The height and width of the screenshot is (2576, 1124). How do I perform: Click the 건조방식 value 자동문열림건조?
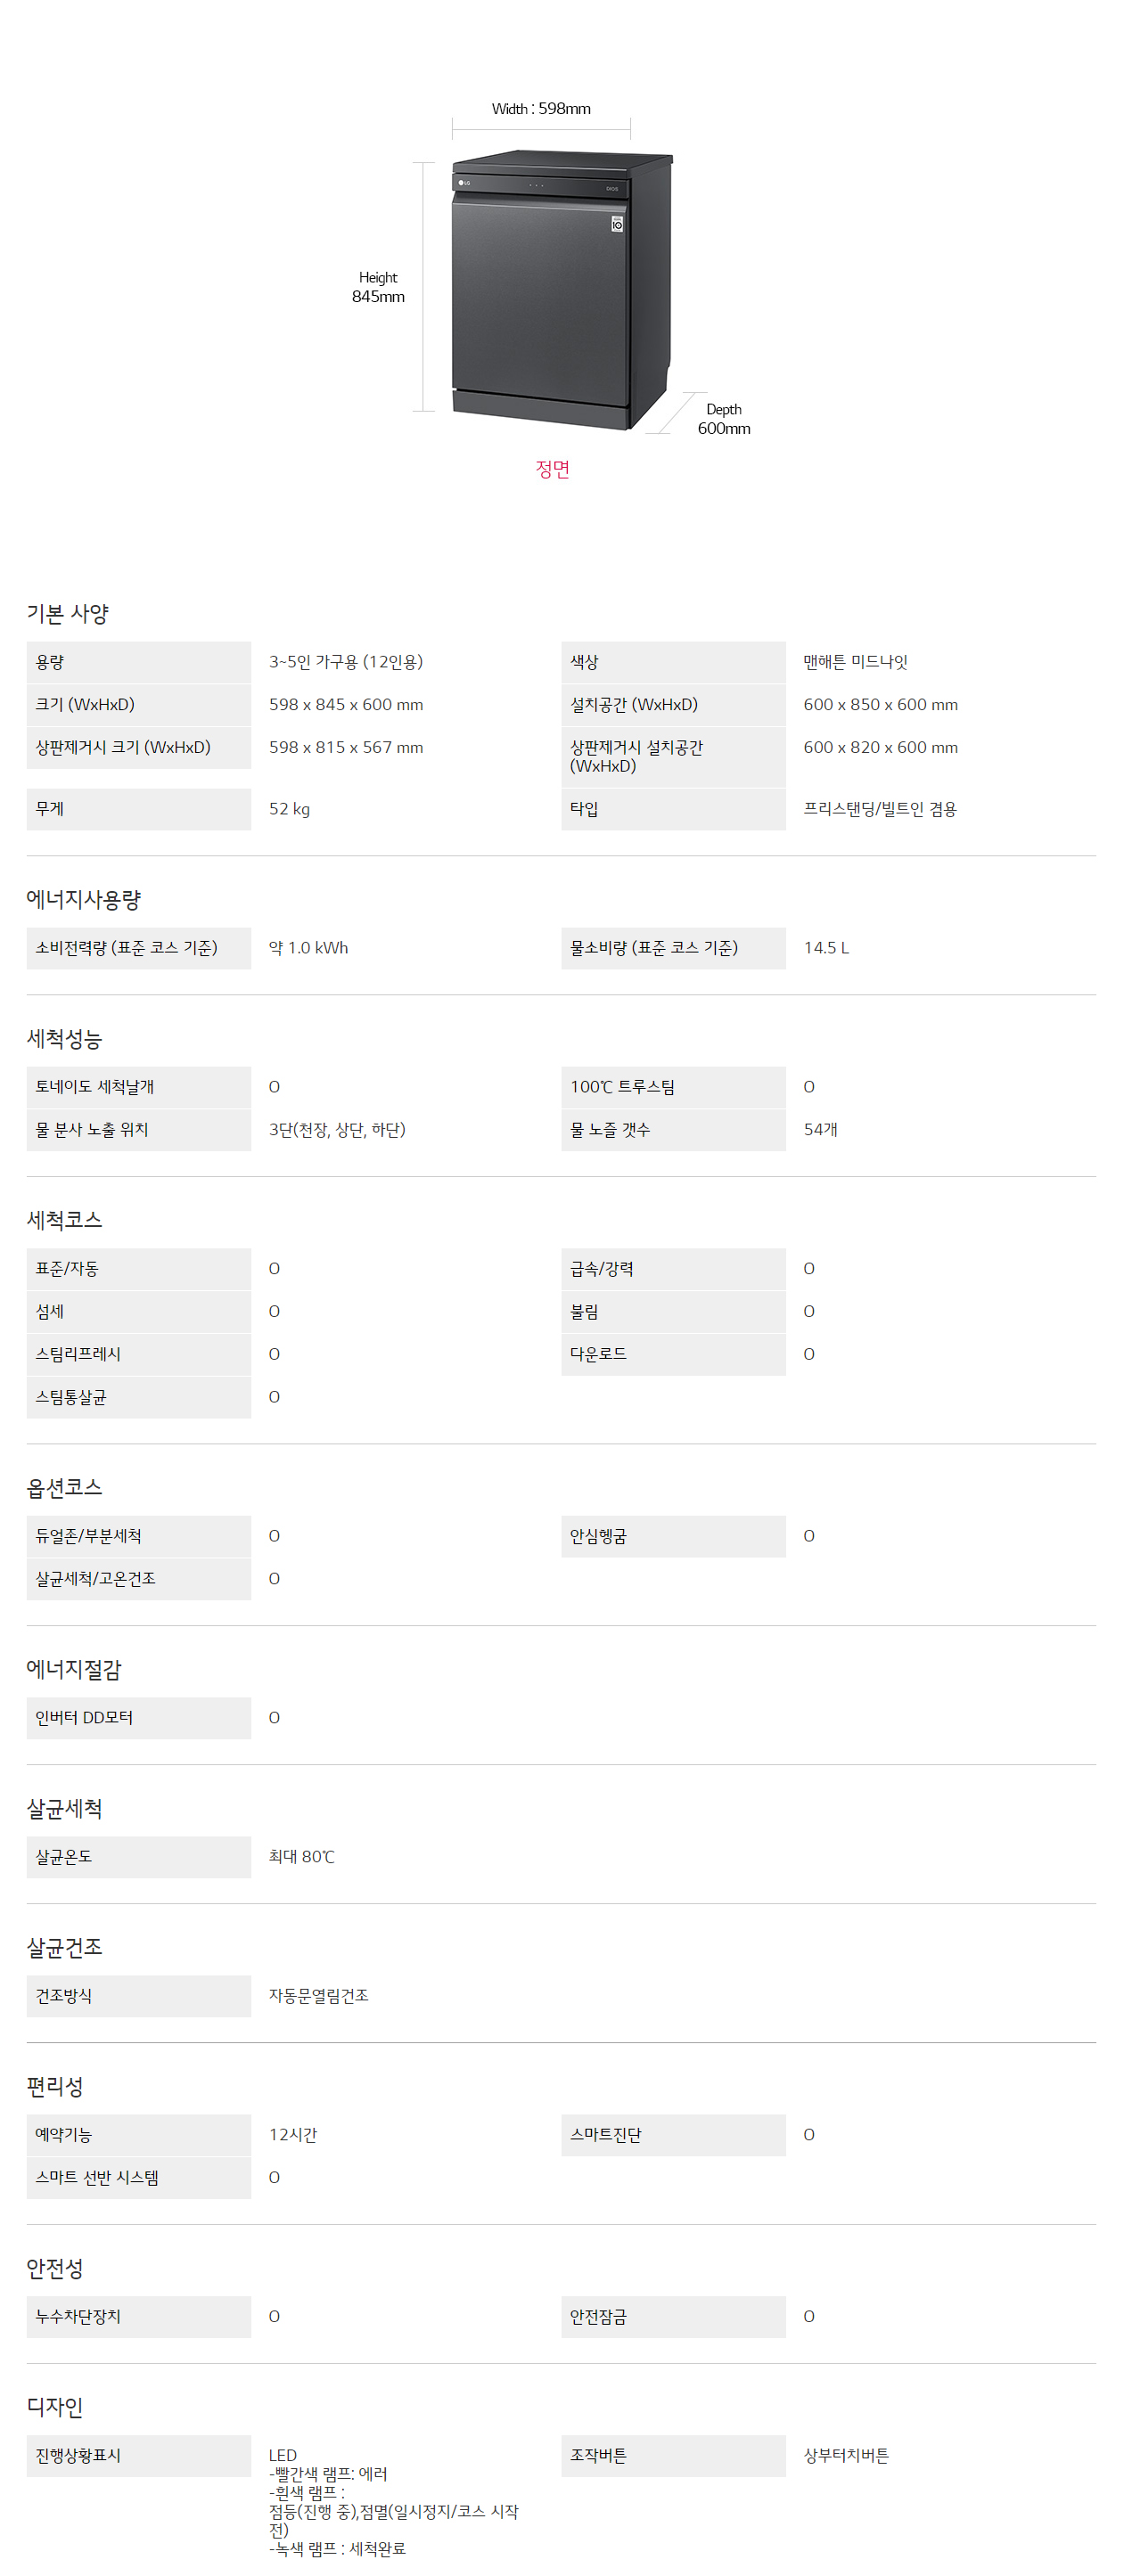click(x=319, y=1996)
